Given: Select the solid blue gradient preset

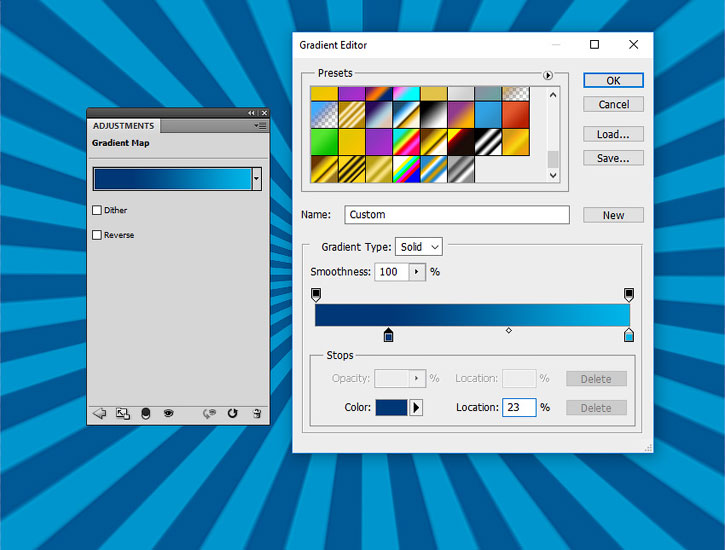Looking at the screenshot, I should pyautogui.click(x=488, y=115).
